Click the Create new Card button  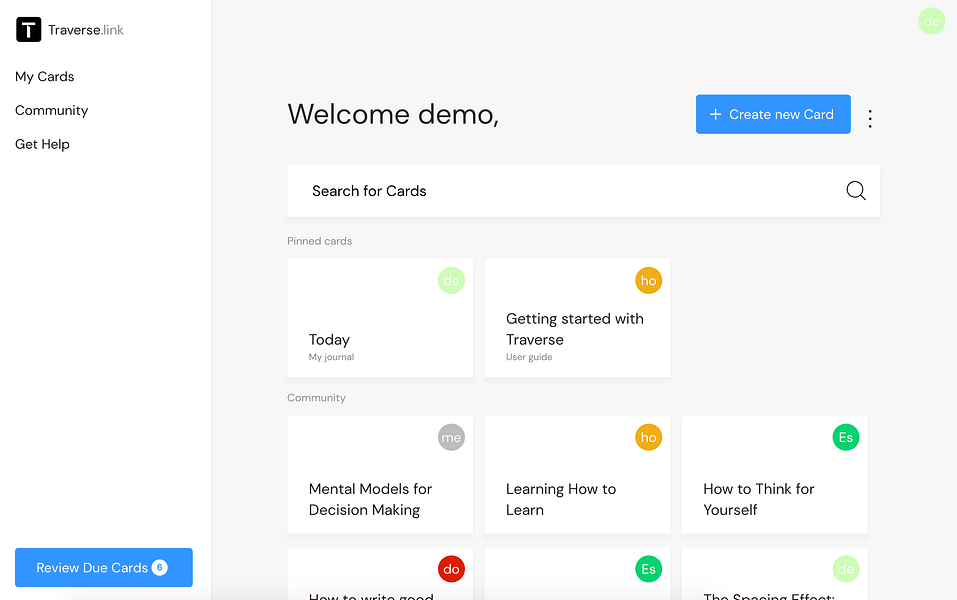[x=773, y=114]
